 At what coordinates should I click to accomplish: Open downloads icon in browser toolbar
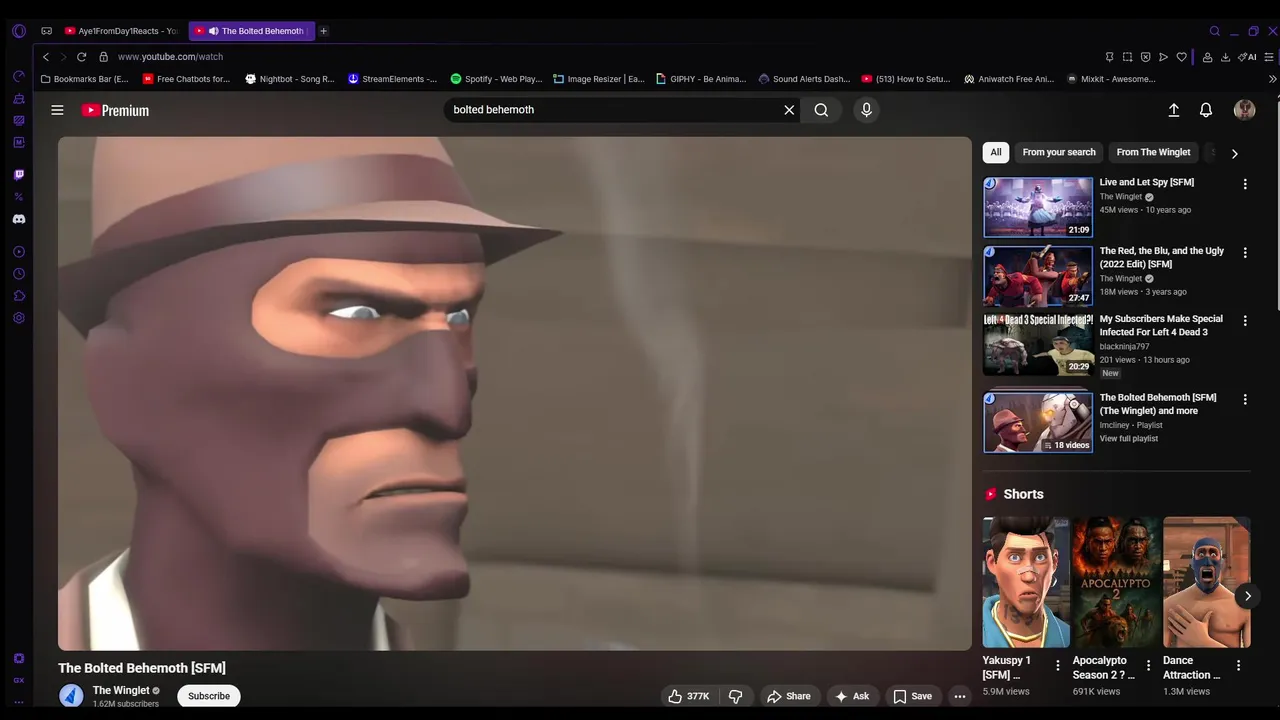[1225, 57]
